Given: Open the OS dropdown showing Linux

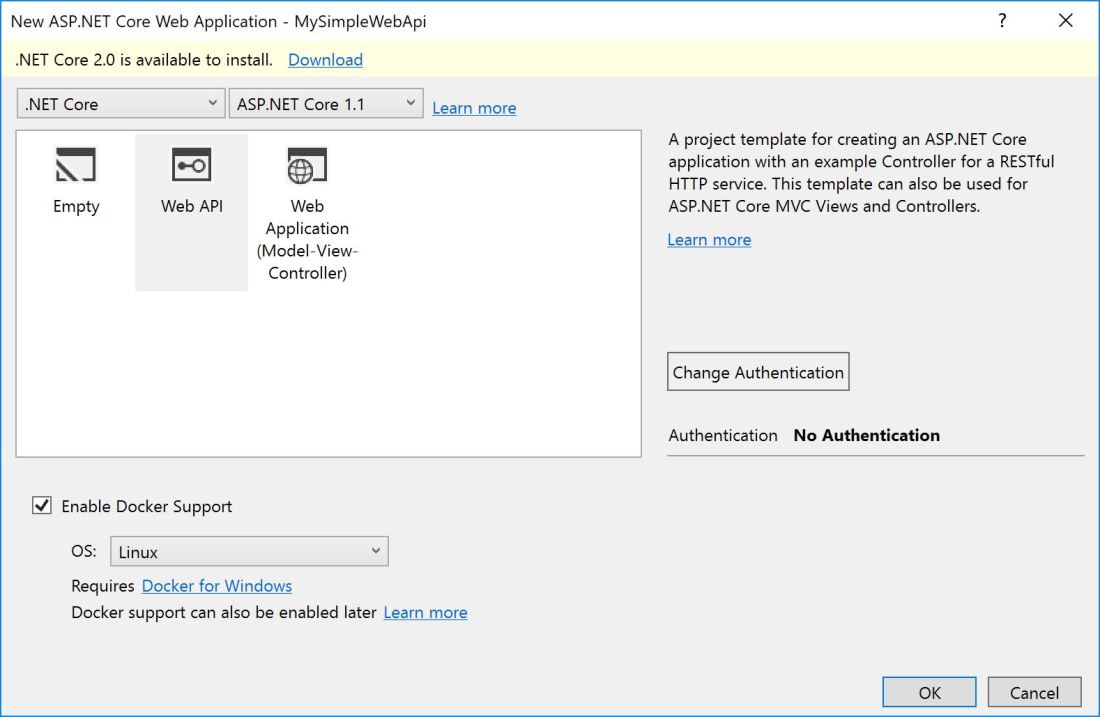Looking at the screenshot, I should [249, 551].
